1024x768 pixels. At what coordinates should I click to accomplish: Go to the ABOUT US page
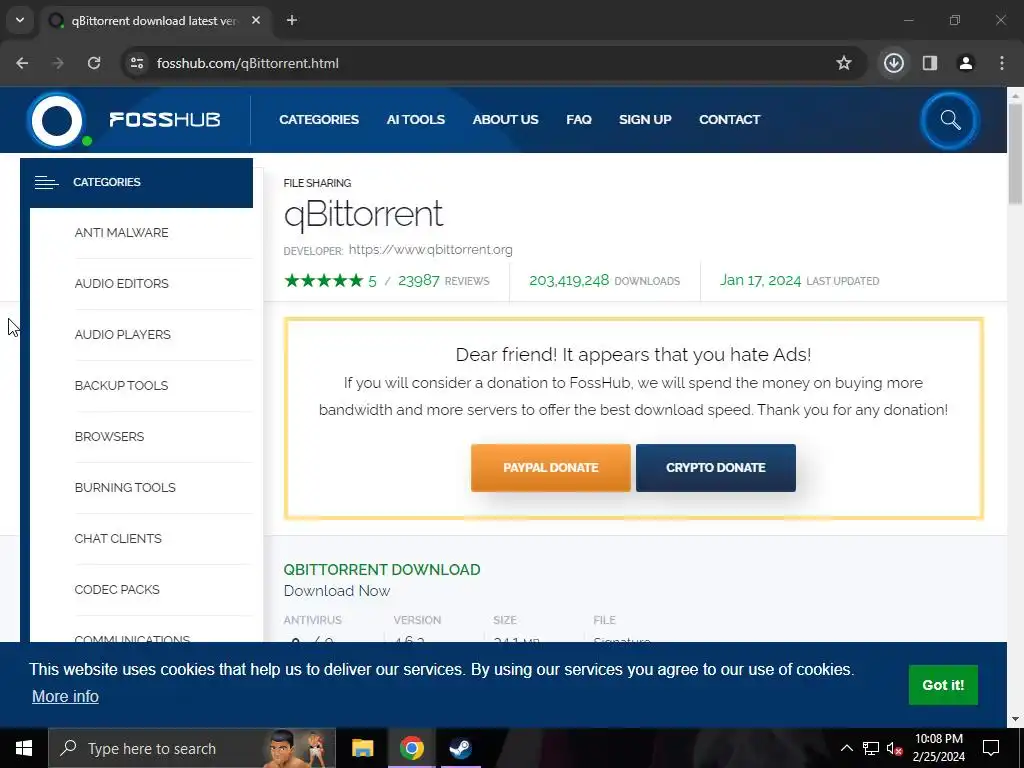coord(505,120)
